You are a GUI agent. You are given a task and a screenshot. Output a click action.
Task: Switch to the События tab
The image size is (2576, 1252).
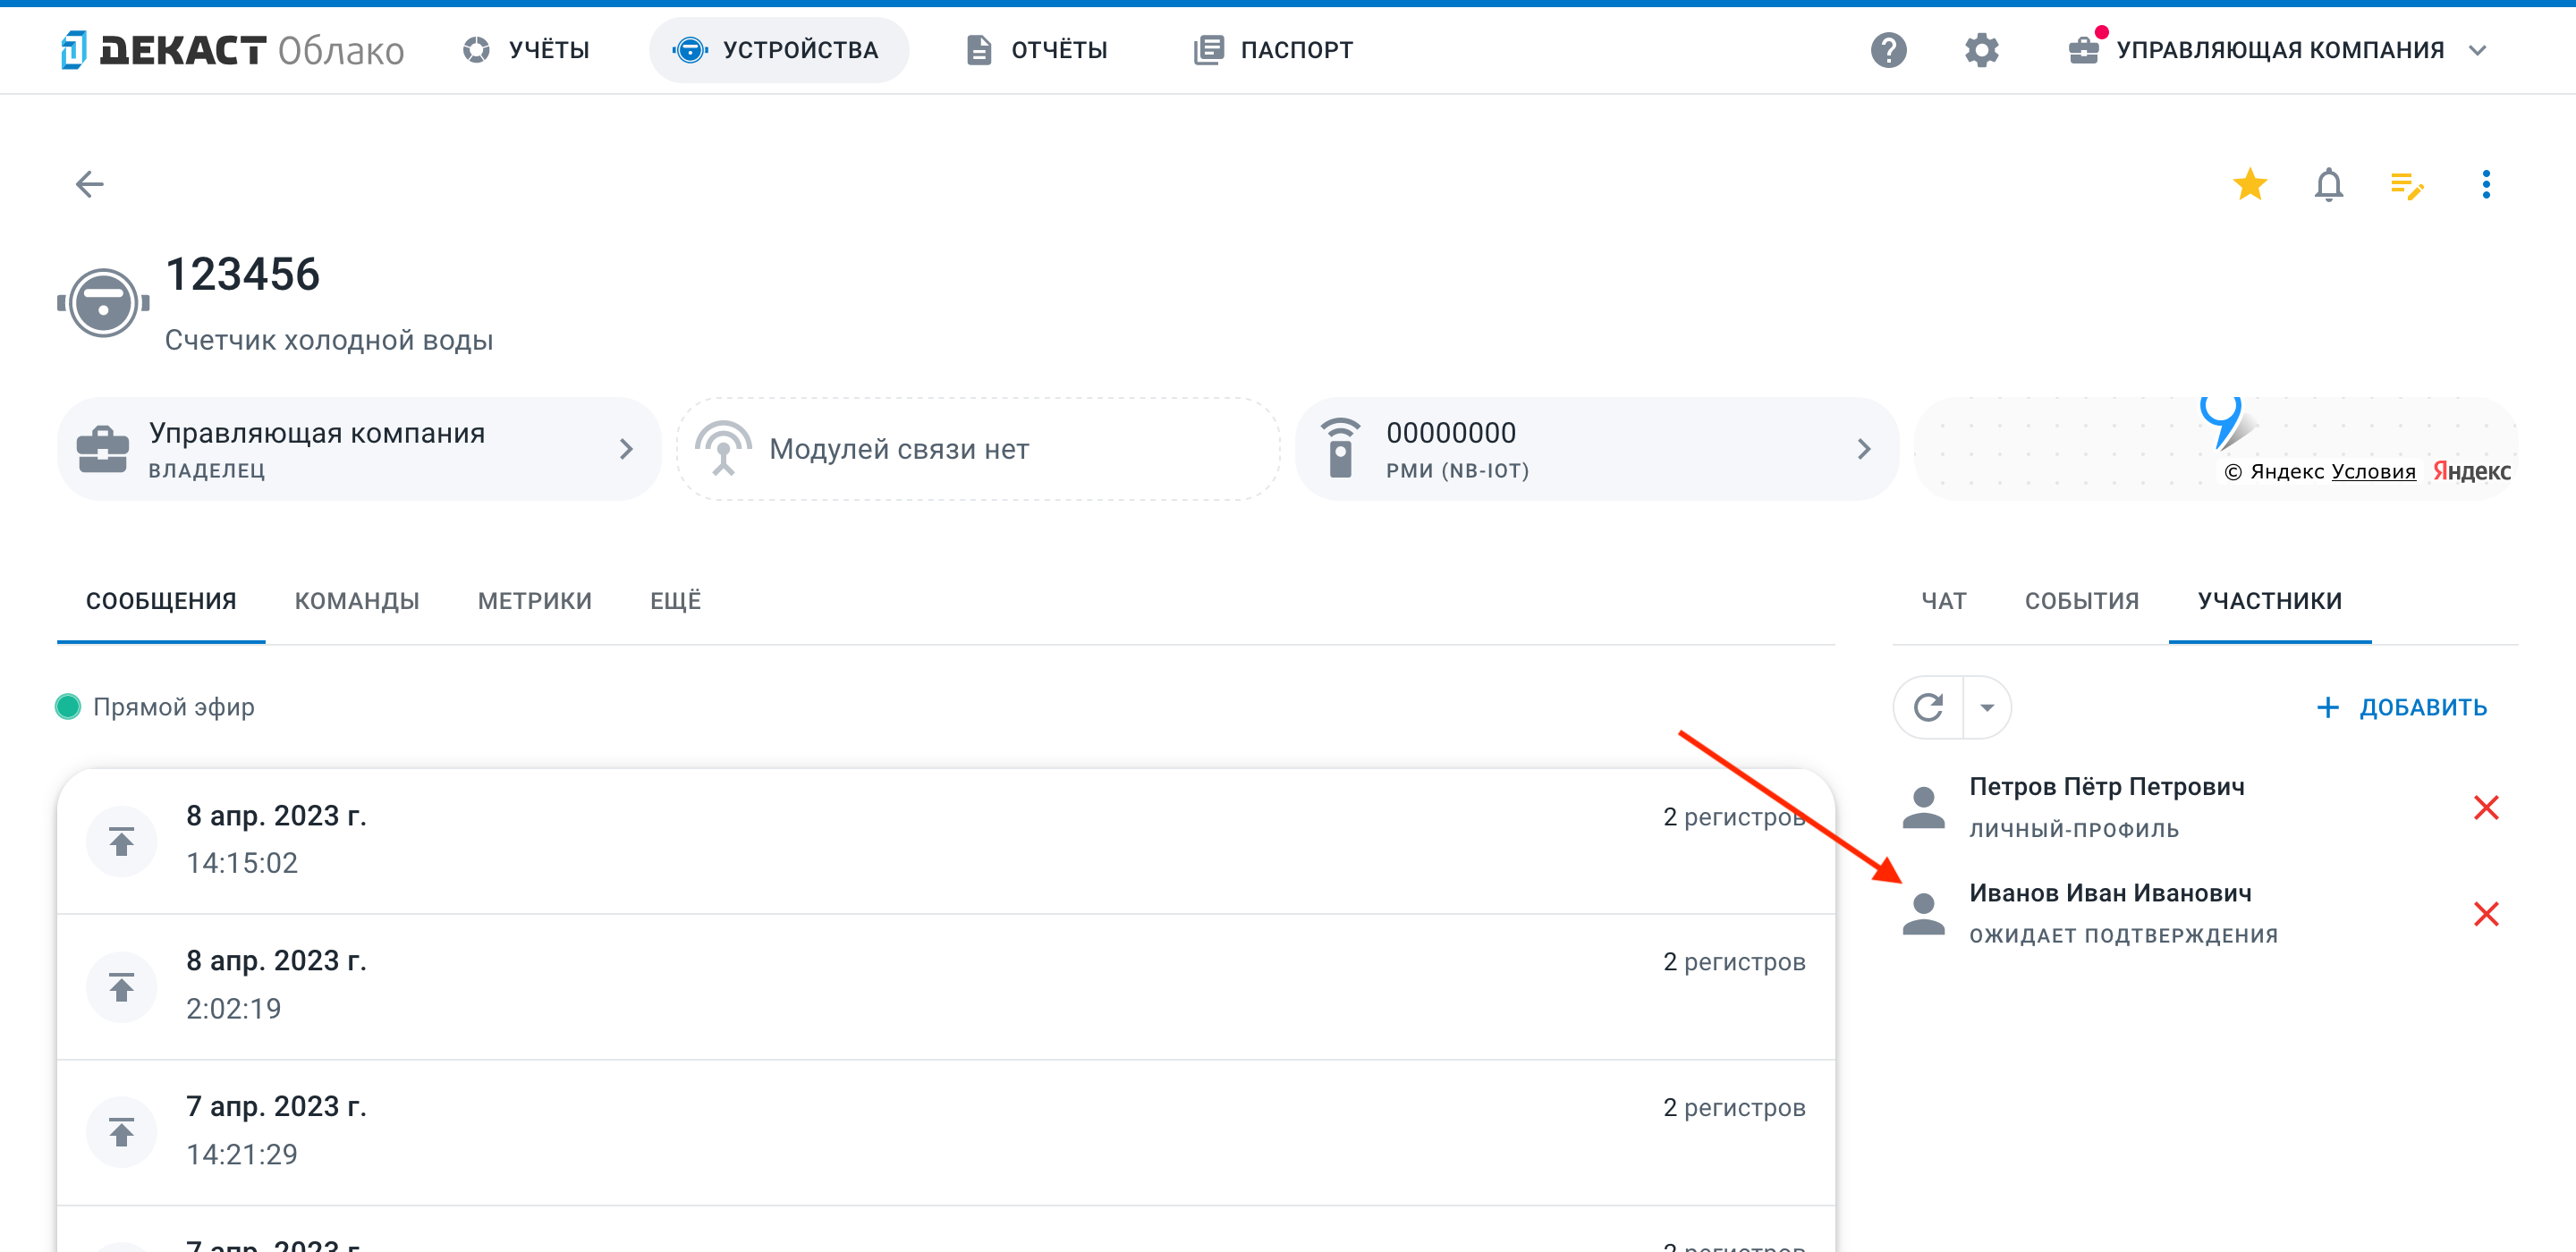point(2082,601)
